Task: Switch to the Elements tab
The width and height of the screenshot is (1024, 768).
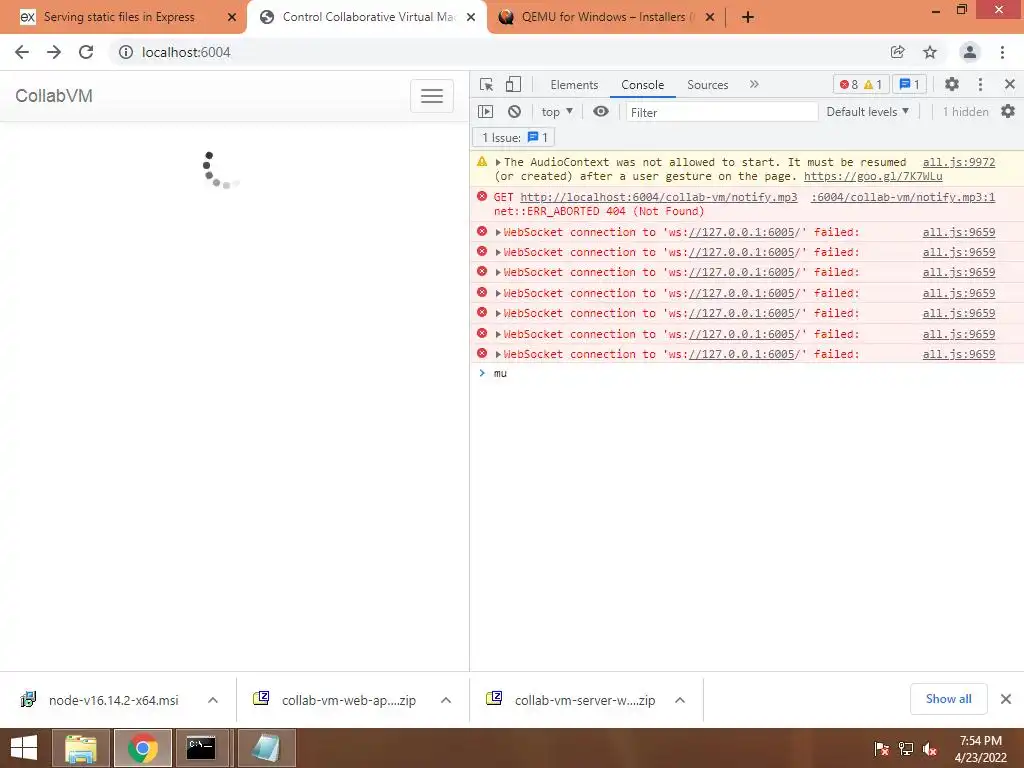Action: (574, 85)
